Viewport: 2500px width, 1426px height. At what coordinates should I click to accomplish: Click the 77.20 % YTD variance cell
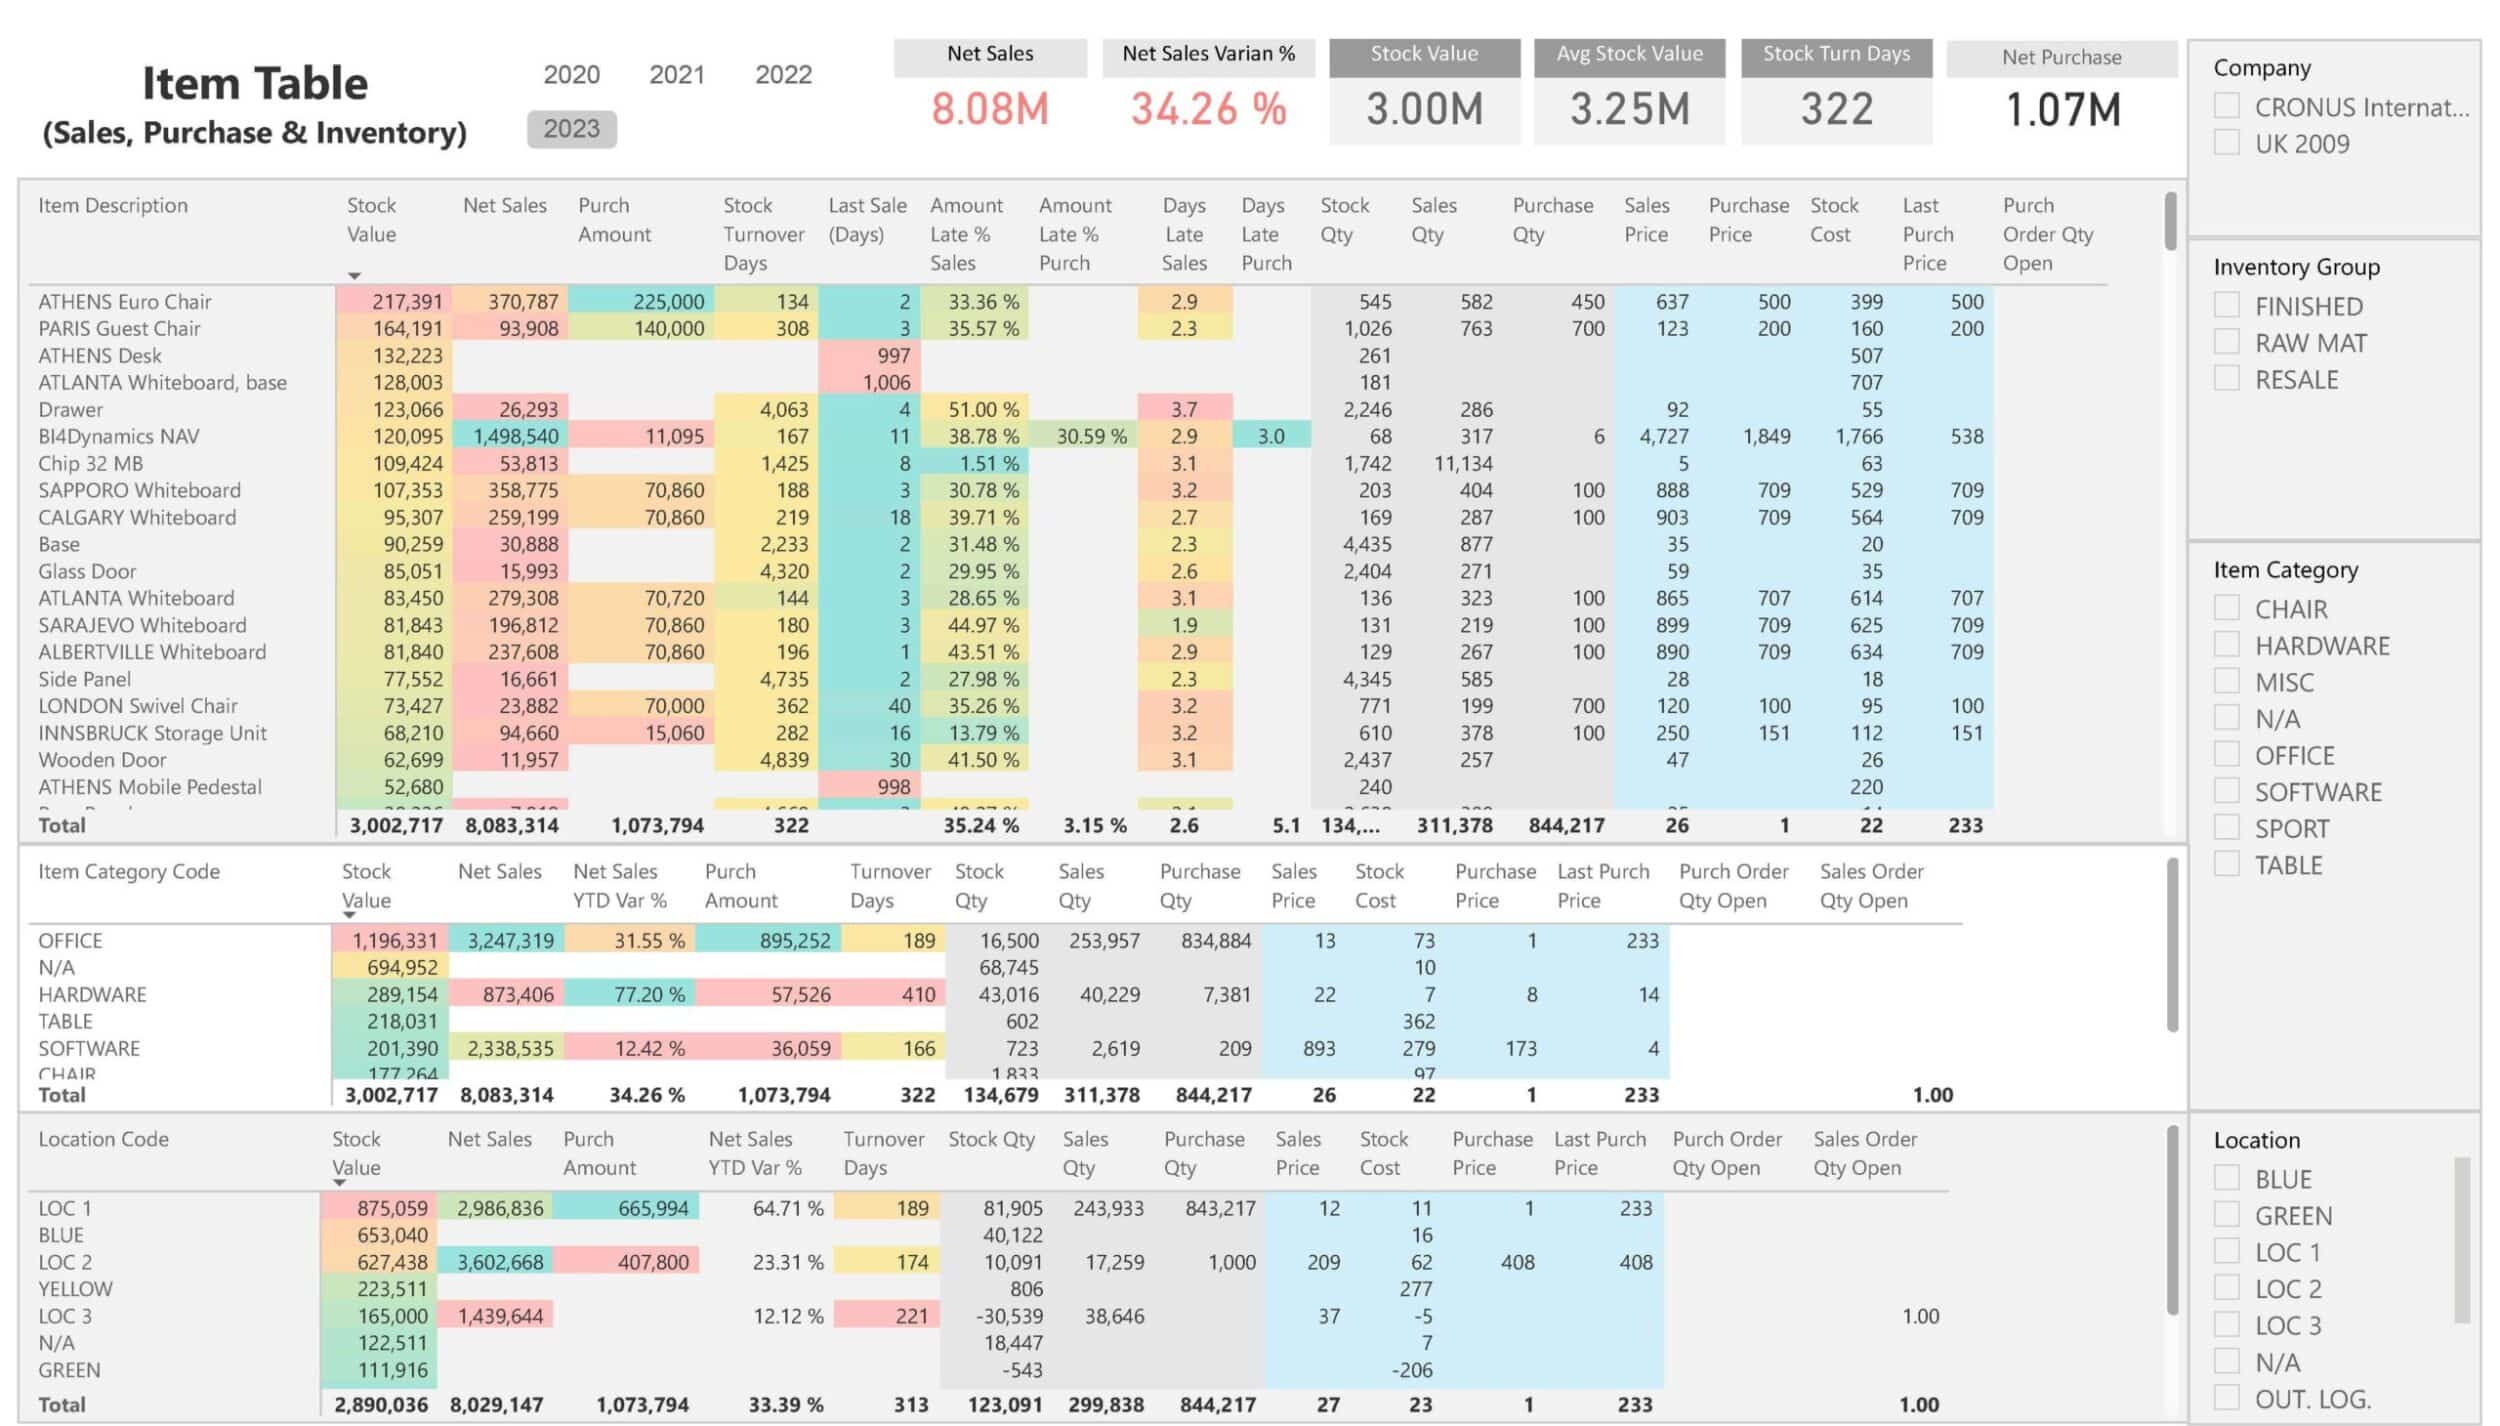tap(630, 994)
